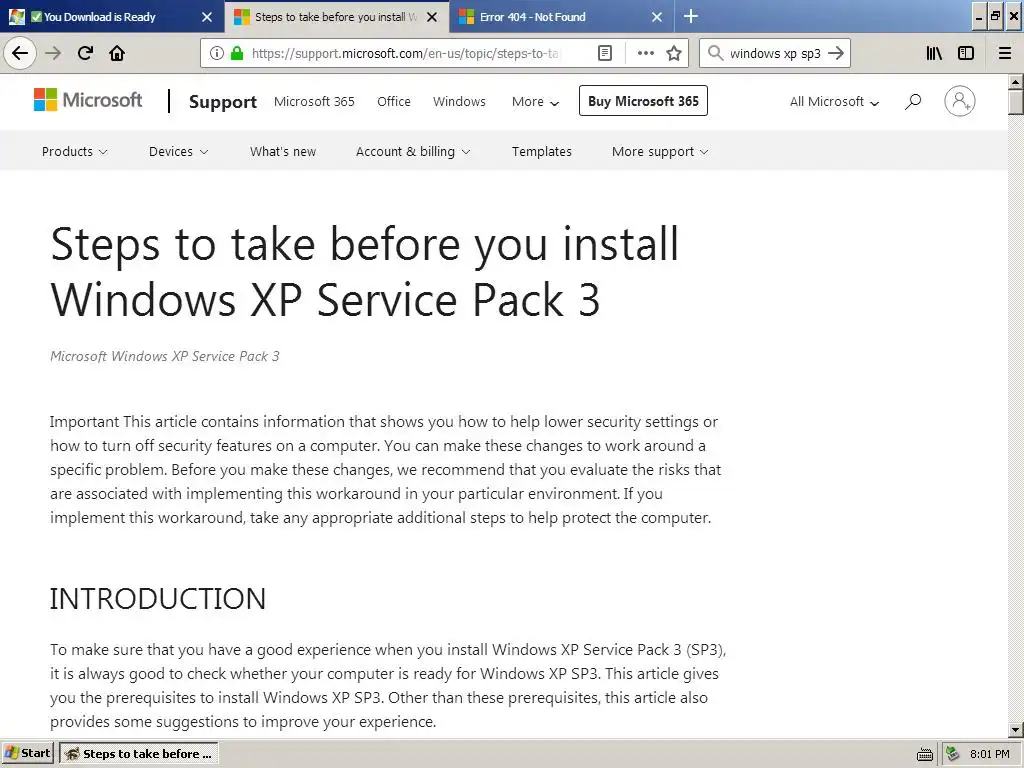1024x768 pixels.
Task: Open a new tab with plus button
Action: 691,16
